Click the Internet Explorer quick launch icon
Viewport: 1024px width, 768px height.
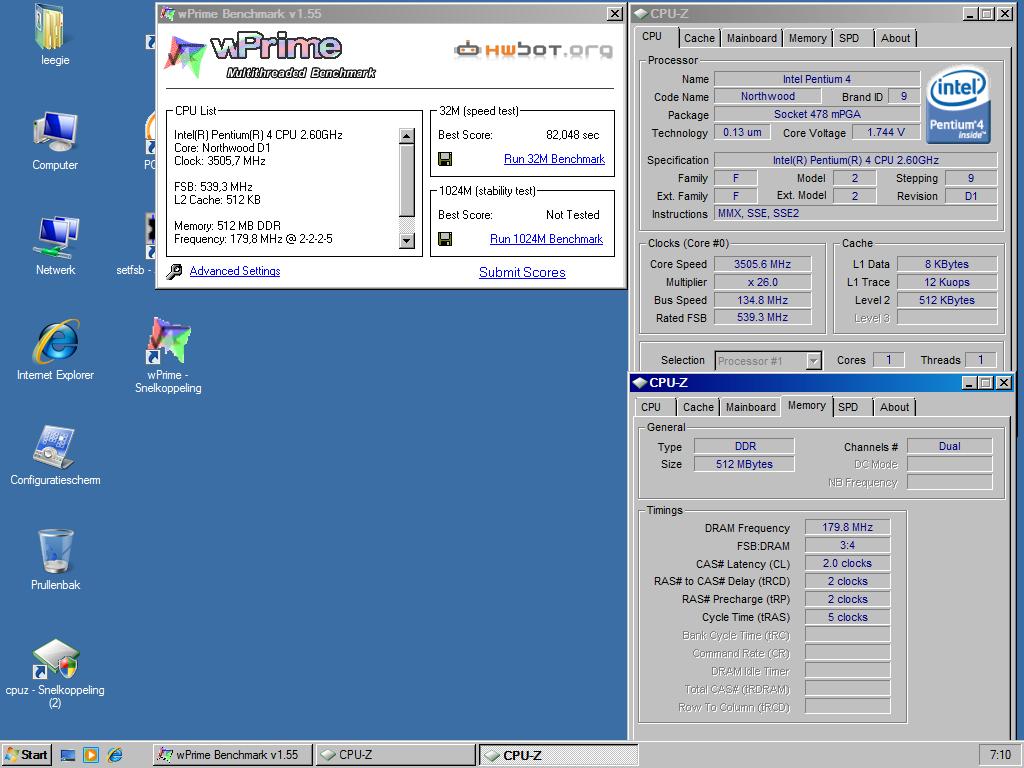(x=114, y=755)
